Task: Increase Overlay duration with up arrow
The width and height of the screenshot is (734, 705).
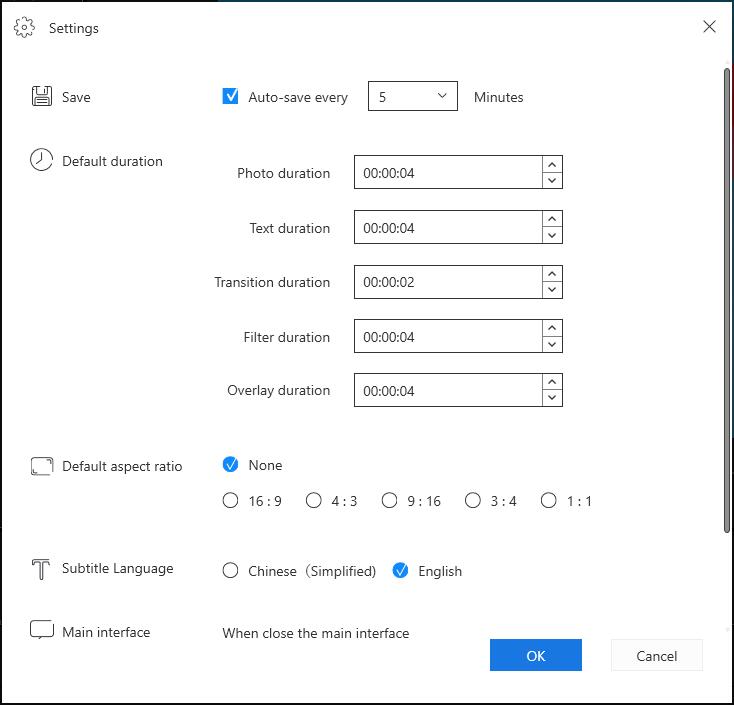Action: (552, 382)
